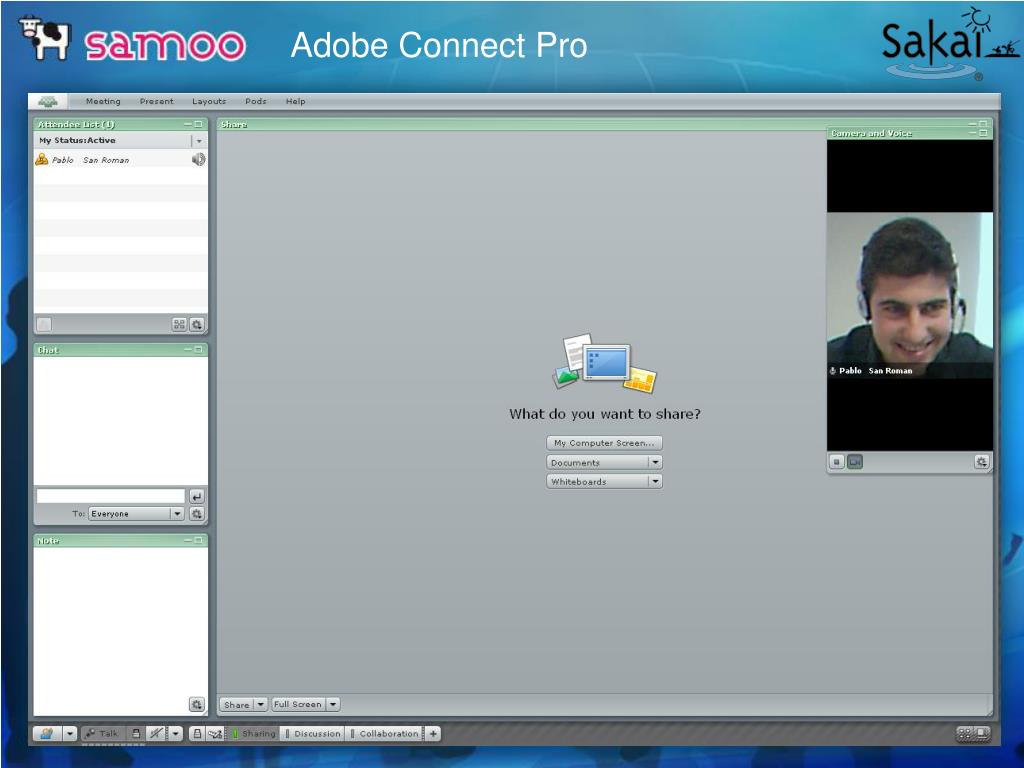Switch to the Sharing layout tab
Screen dimensions: 1024x768
pos(254,733)
